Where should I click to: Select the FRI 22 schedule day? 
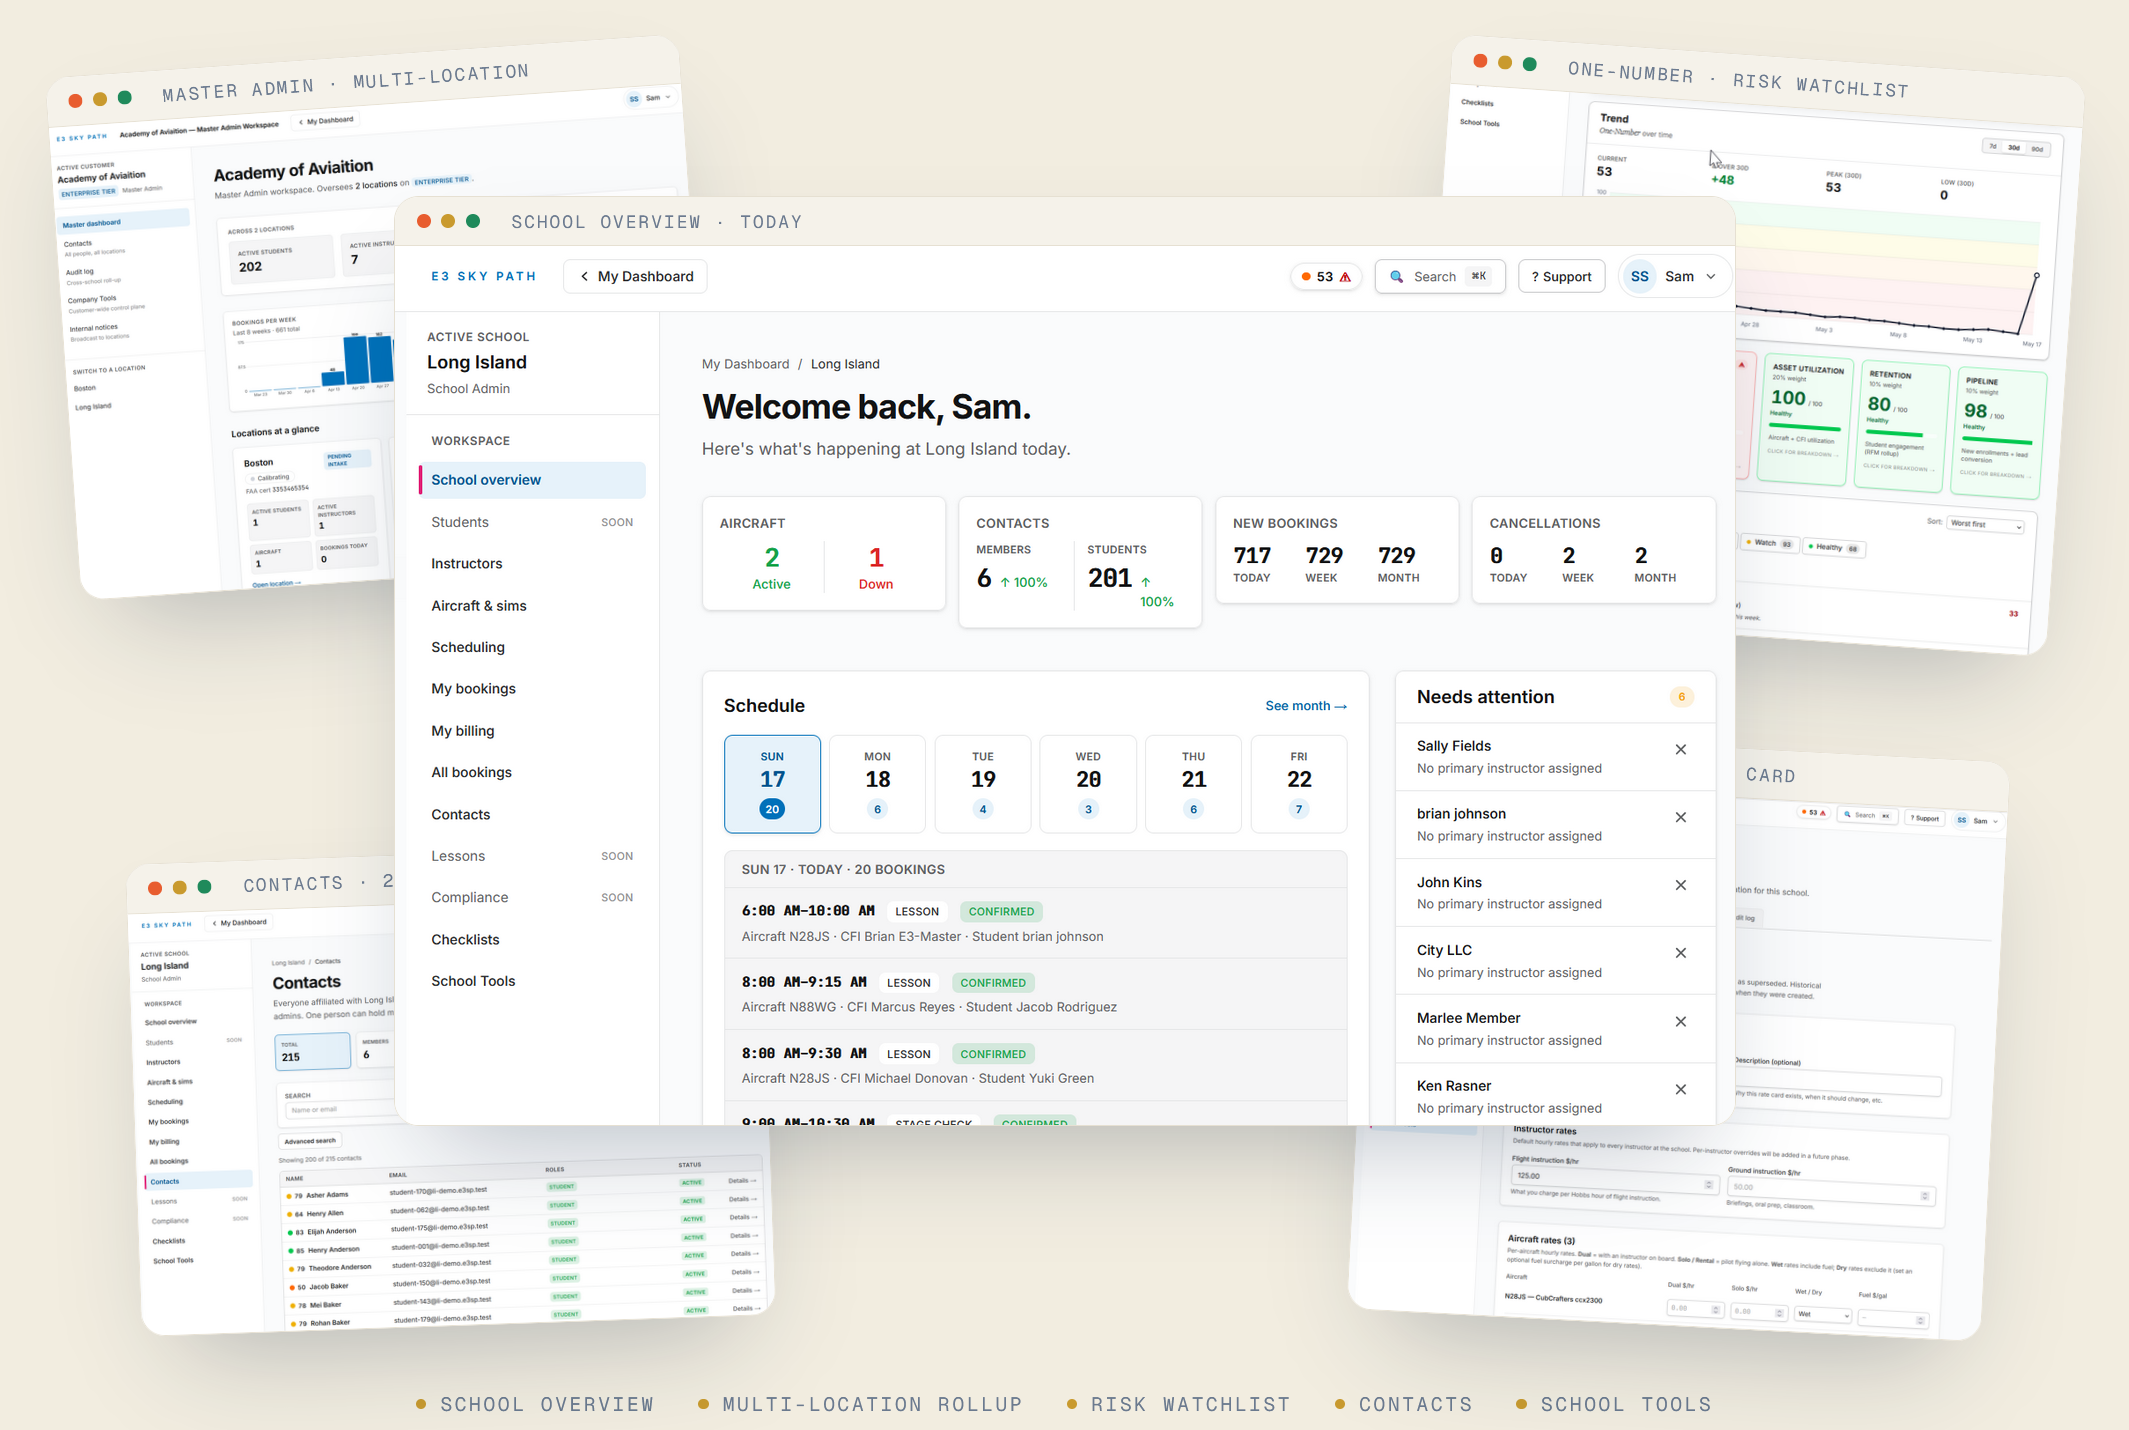(1299, 784)
